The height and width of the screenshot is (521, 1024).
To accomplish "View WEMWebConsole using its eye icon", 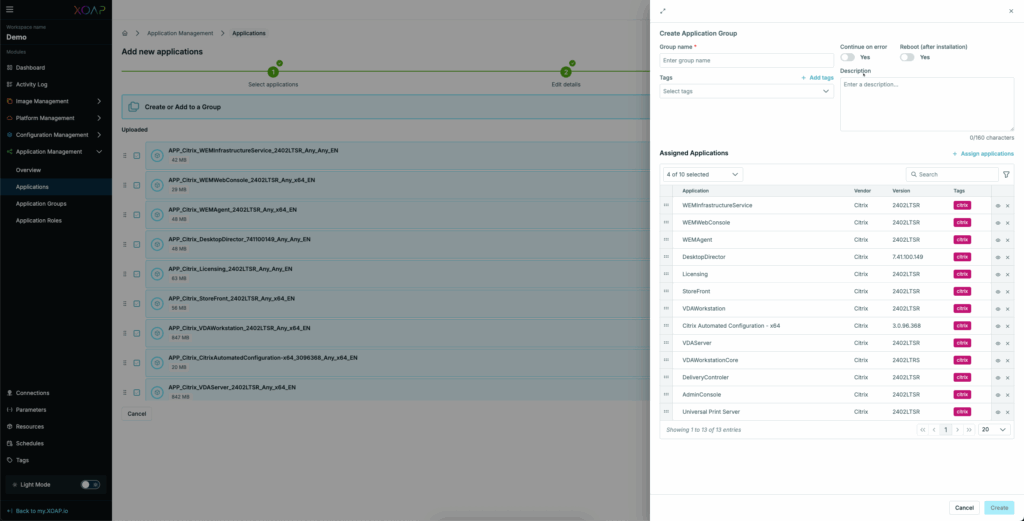I will tap(998, 223).
